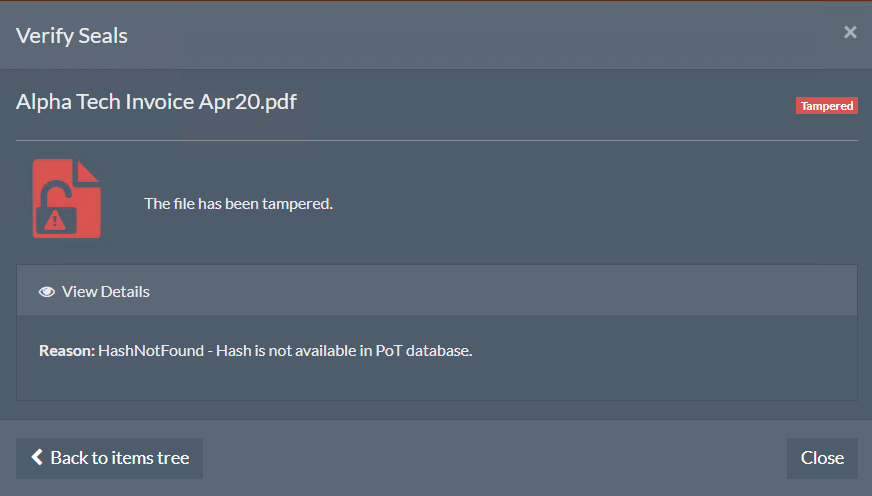Click empty area of details panel body

pyautogui.click(x=437, y=381)
